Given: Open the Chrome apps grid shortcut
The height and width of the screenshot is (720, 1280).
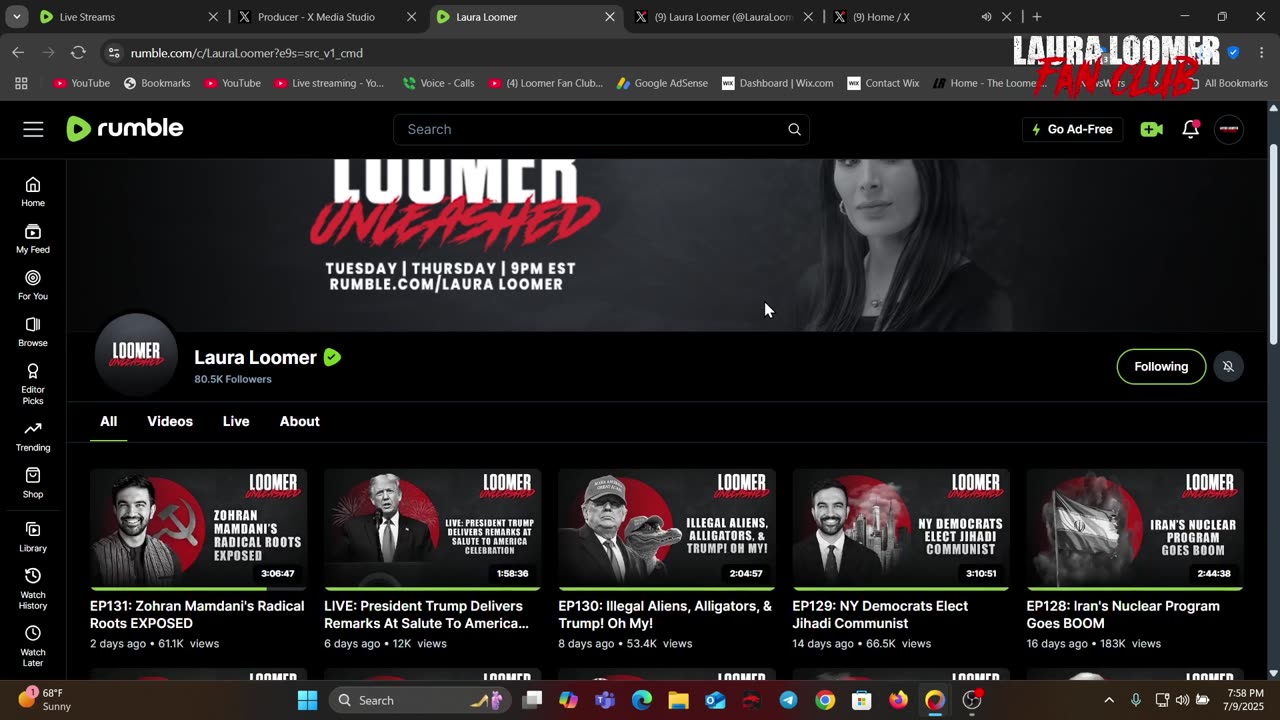Looking at the screenshot, I should click(21, 83).
